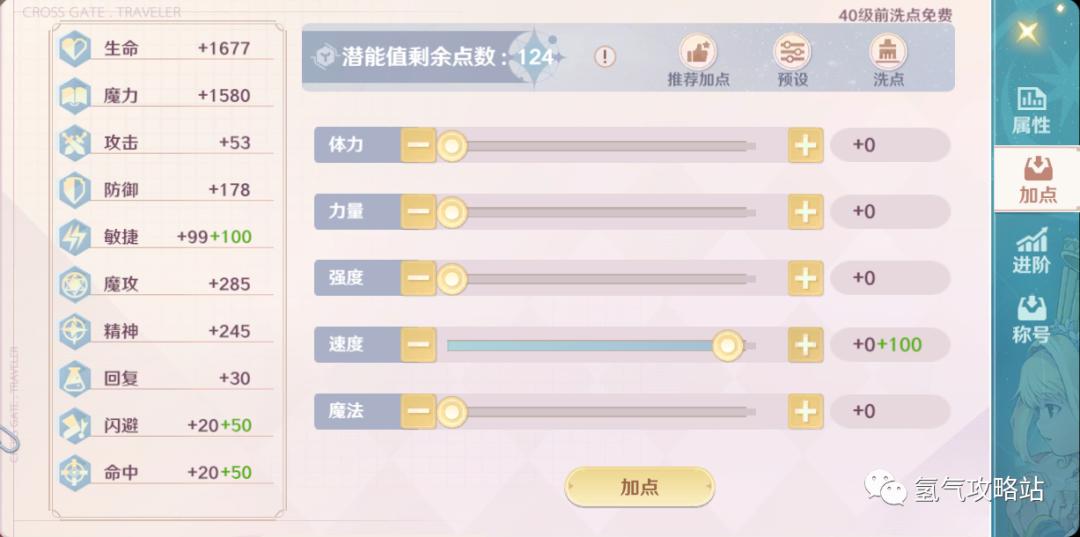Select the 命中 crosshair stat icon

click(74, 473)
